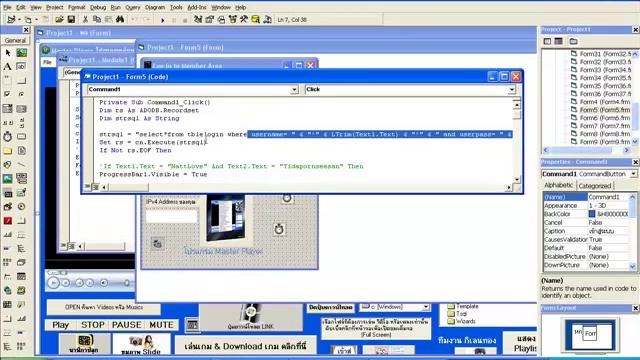Click the Download game button
This screenshot has width=640, height=360.
coord(245,346)
